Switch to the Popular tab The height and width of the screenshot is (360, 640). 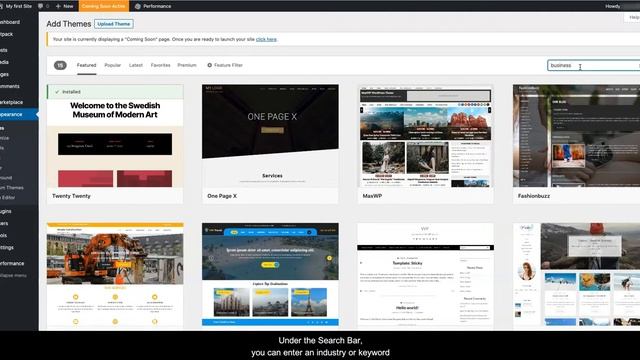point(113,65)
